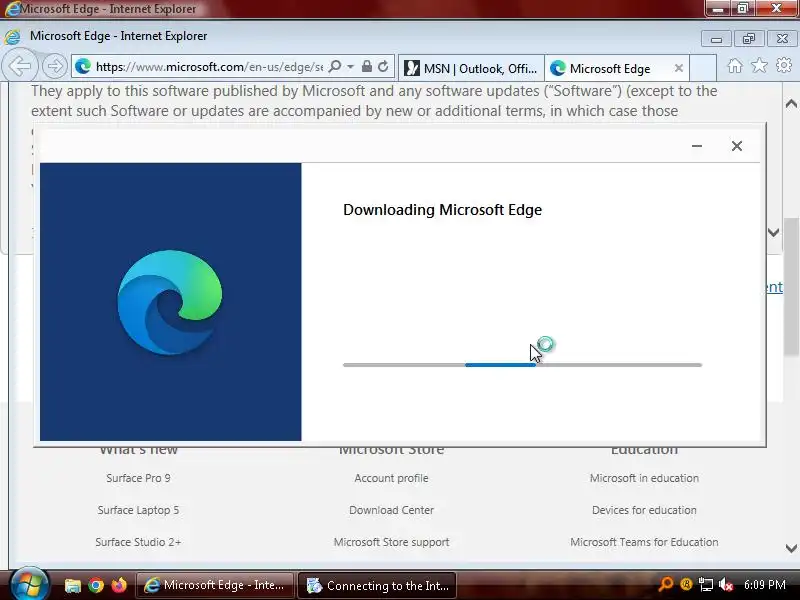Screen dimensions: 800x600
Task: Click the security lock icon
Action: point(366,66)
